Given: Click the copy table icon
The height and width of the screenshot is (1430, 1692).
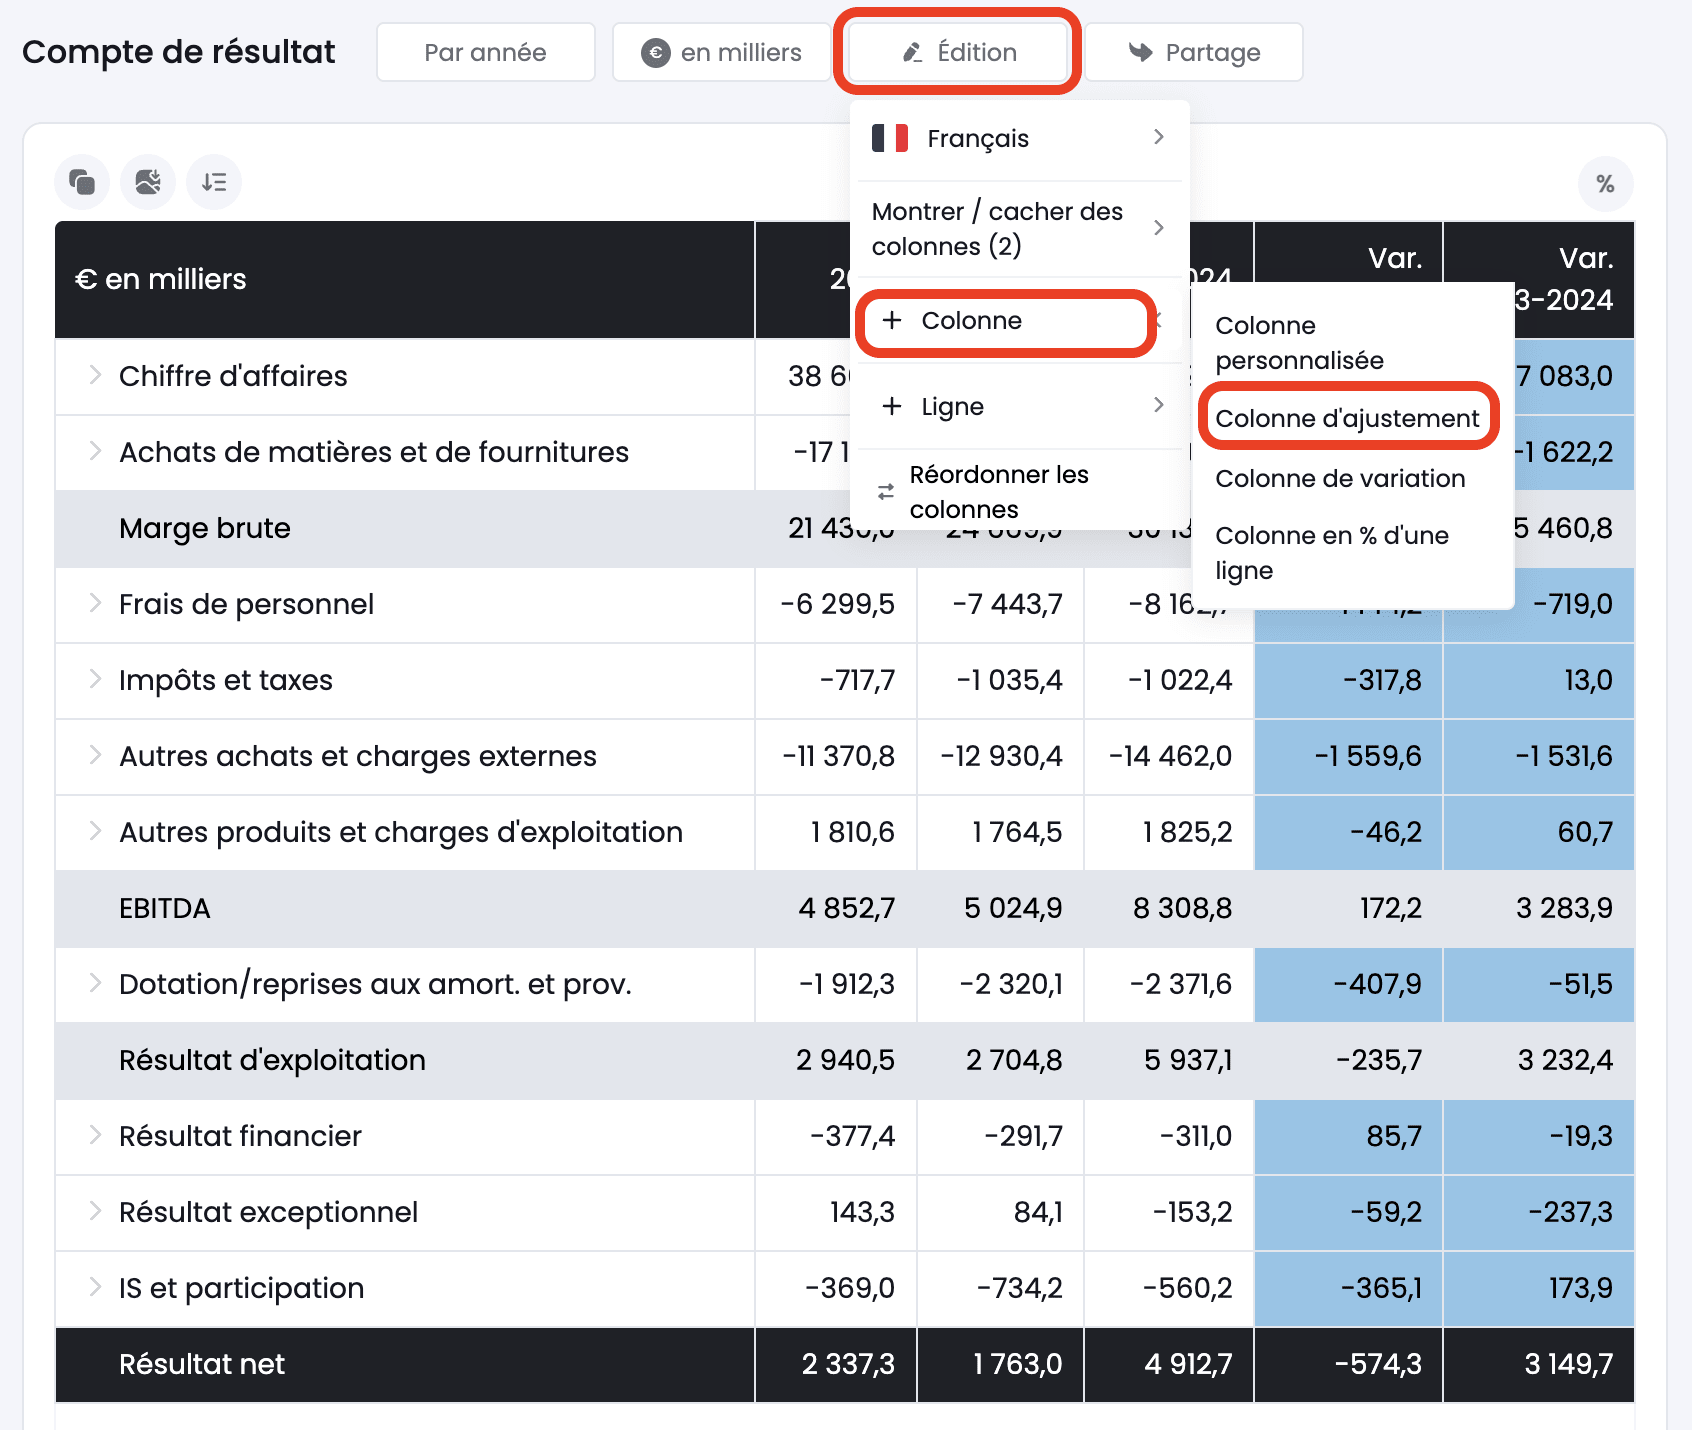Looking at the screenshot, I should pyautogui.click(x=82, y=182).
